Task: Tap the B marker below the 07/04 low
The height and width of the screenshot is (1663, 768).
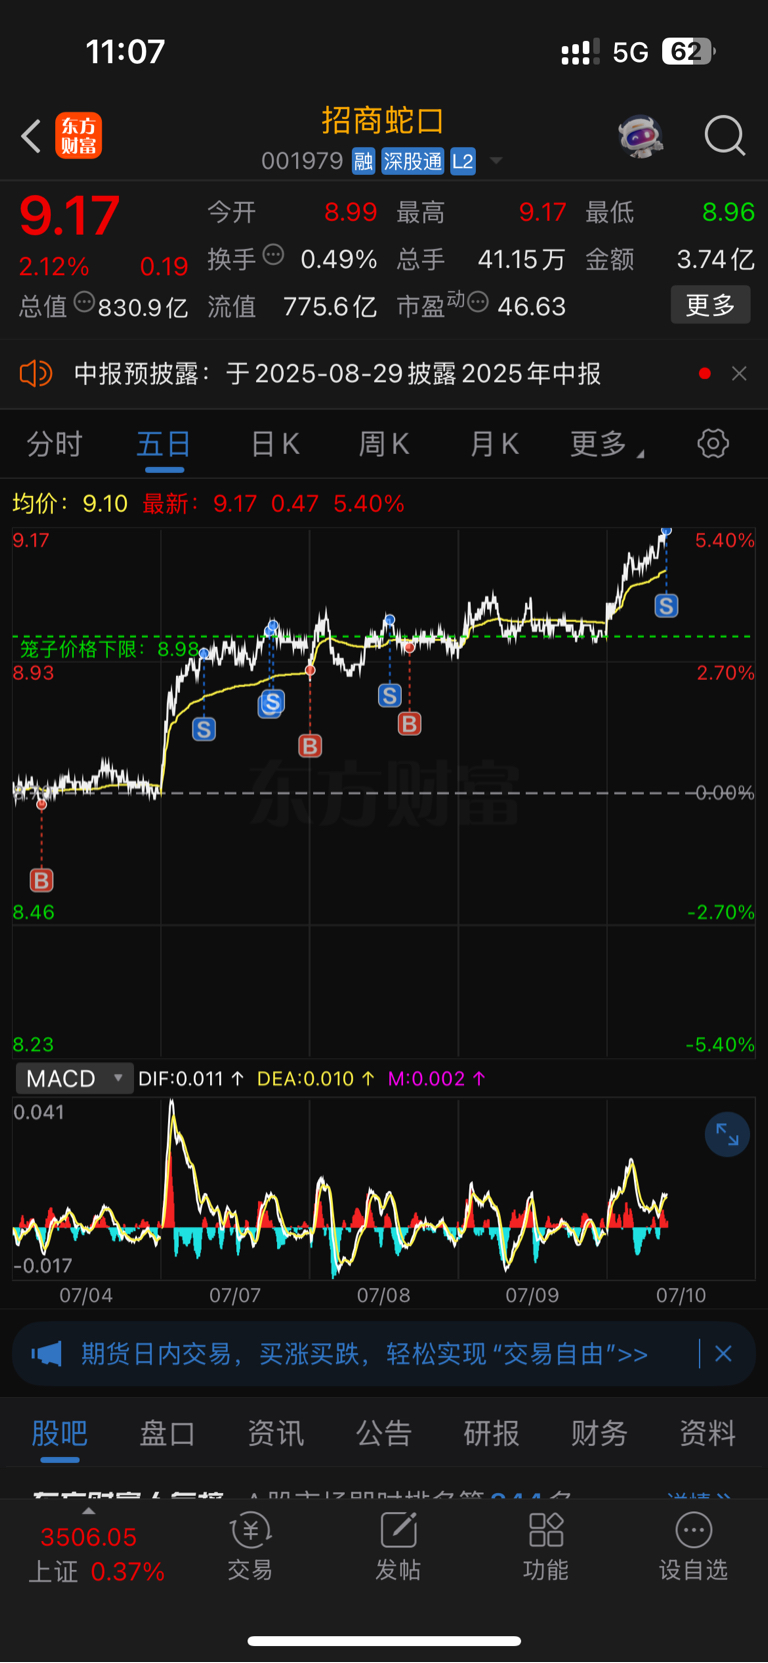Action: 41,880
